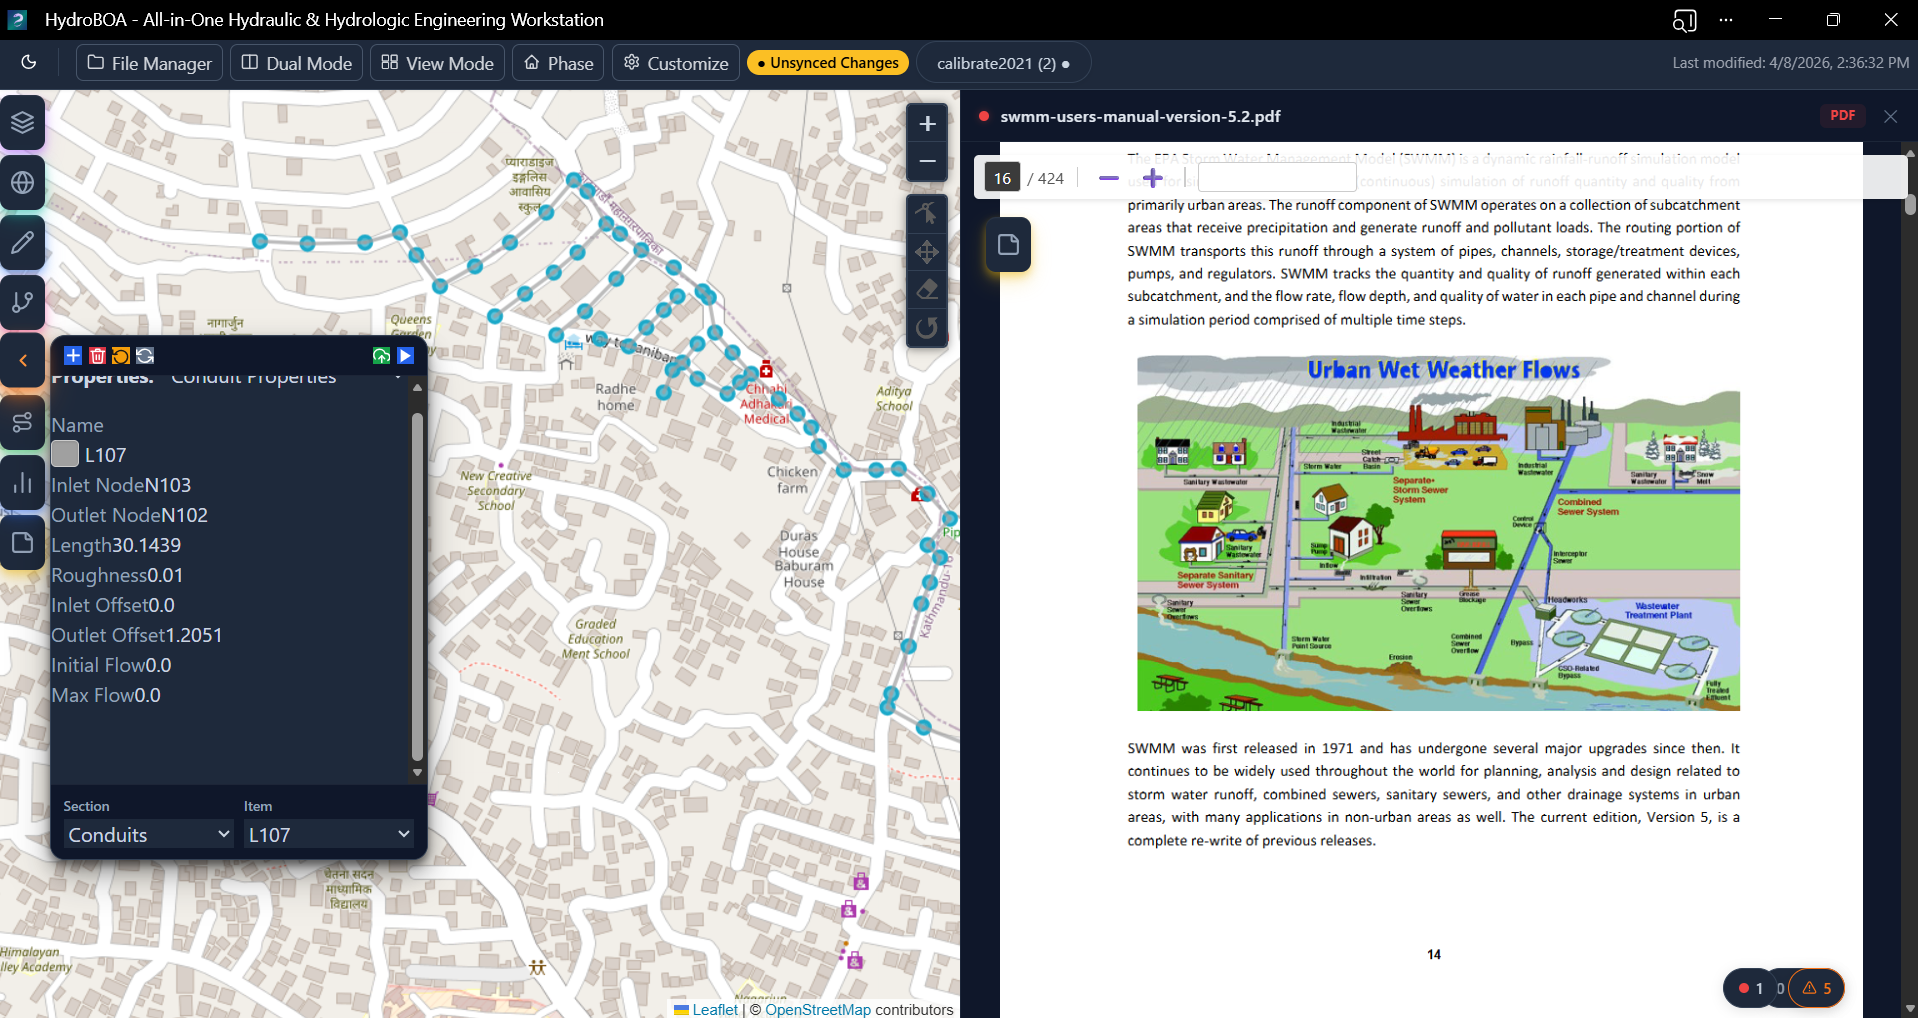Open the OpenStreetMap attribution link
Screen dimensions: 1918x1018
(817, 1010)
